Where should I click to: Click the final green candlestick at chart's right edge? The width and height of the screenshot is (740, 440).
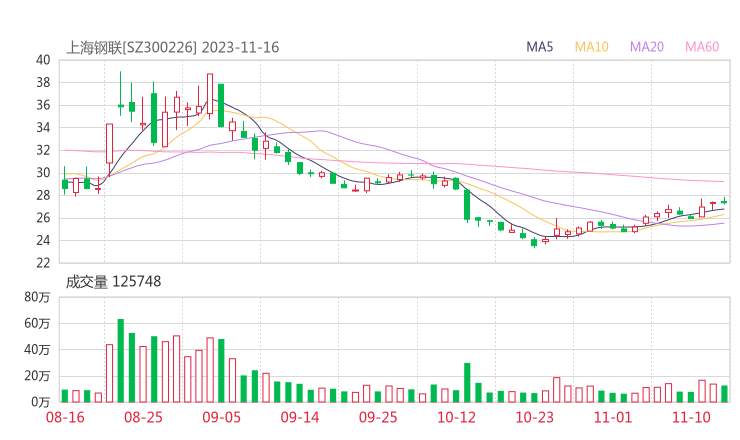[x=724, y=201]
